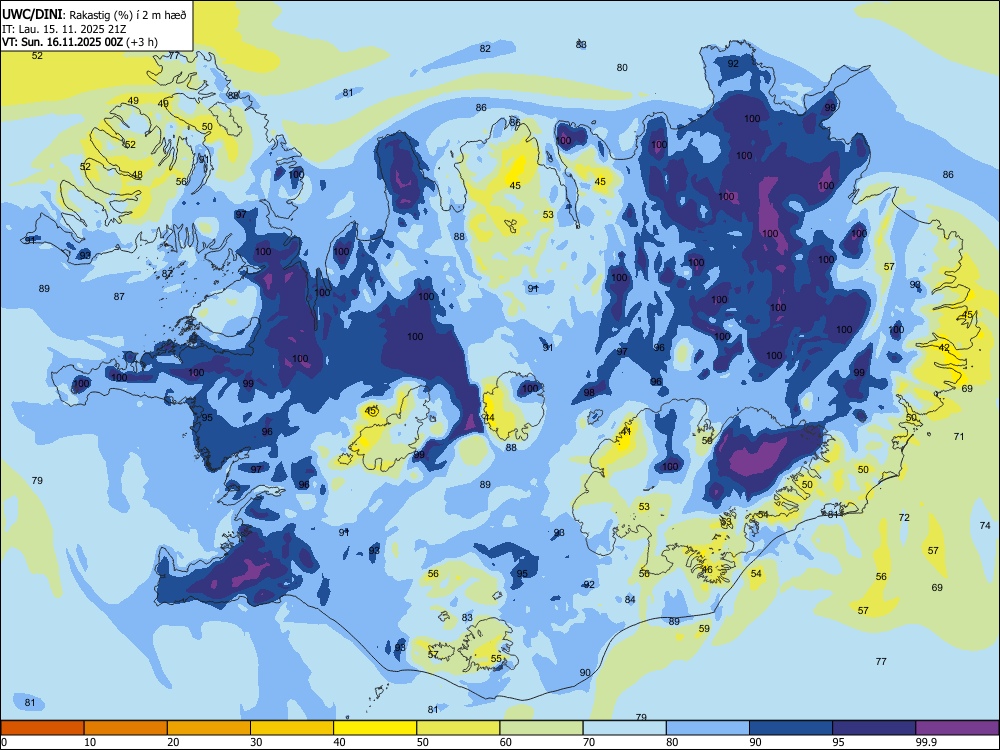This screenshot has height=750, width=1000.
Task: Click the purple above-99.9 legend swatch
Action: (x=957, y=728)
